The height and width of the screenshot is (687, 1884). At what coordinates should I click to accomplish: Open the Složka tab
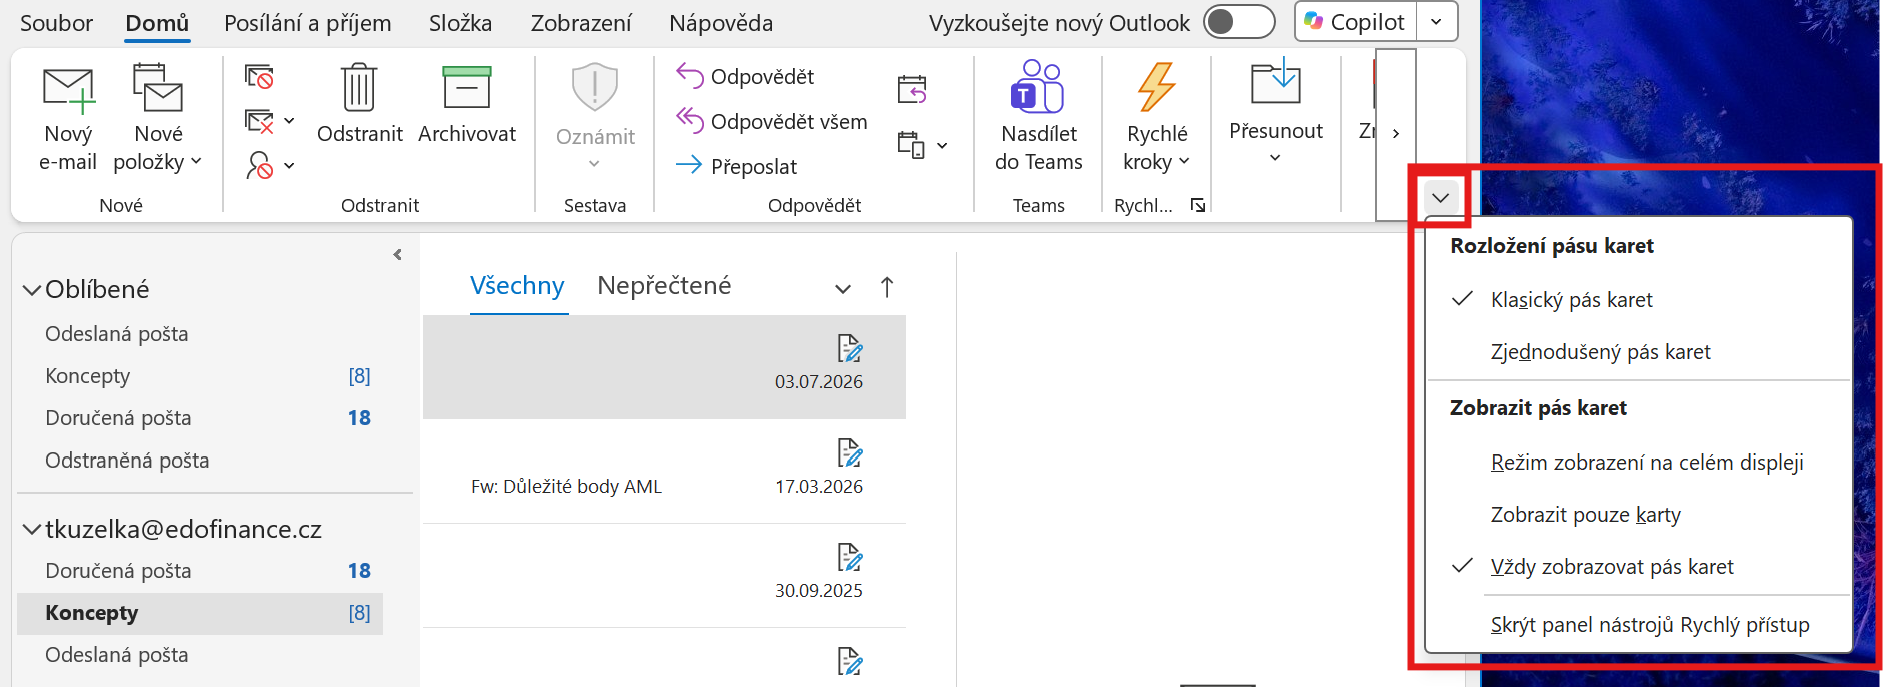(x=460, y=23)
